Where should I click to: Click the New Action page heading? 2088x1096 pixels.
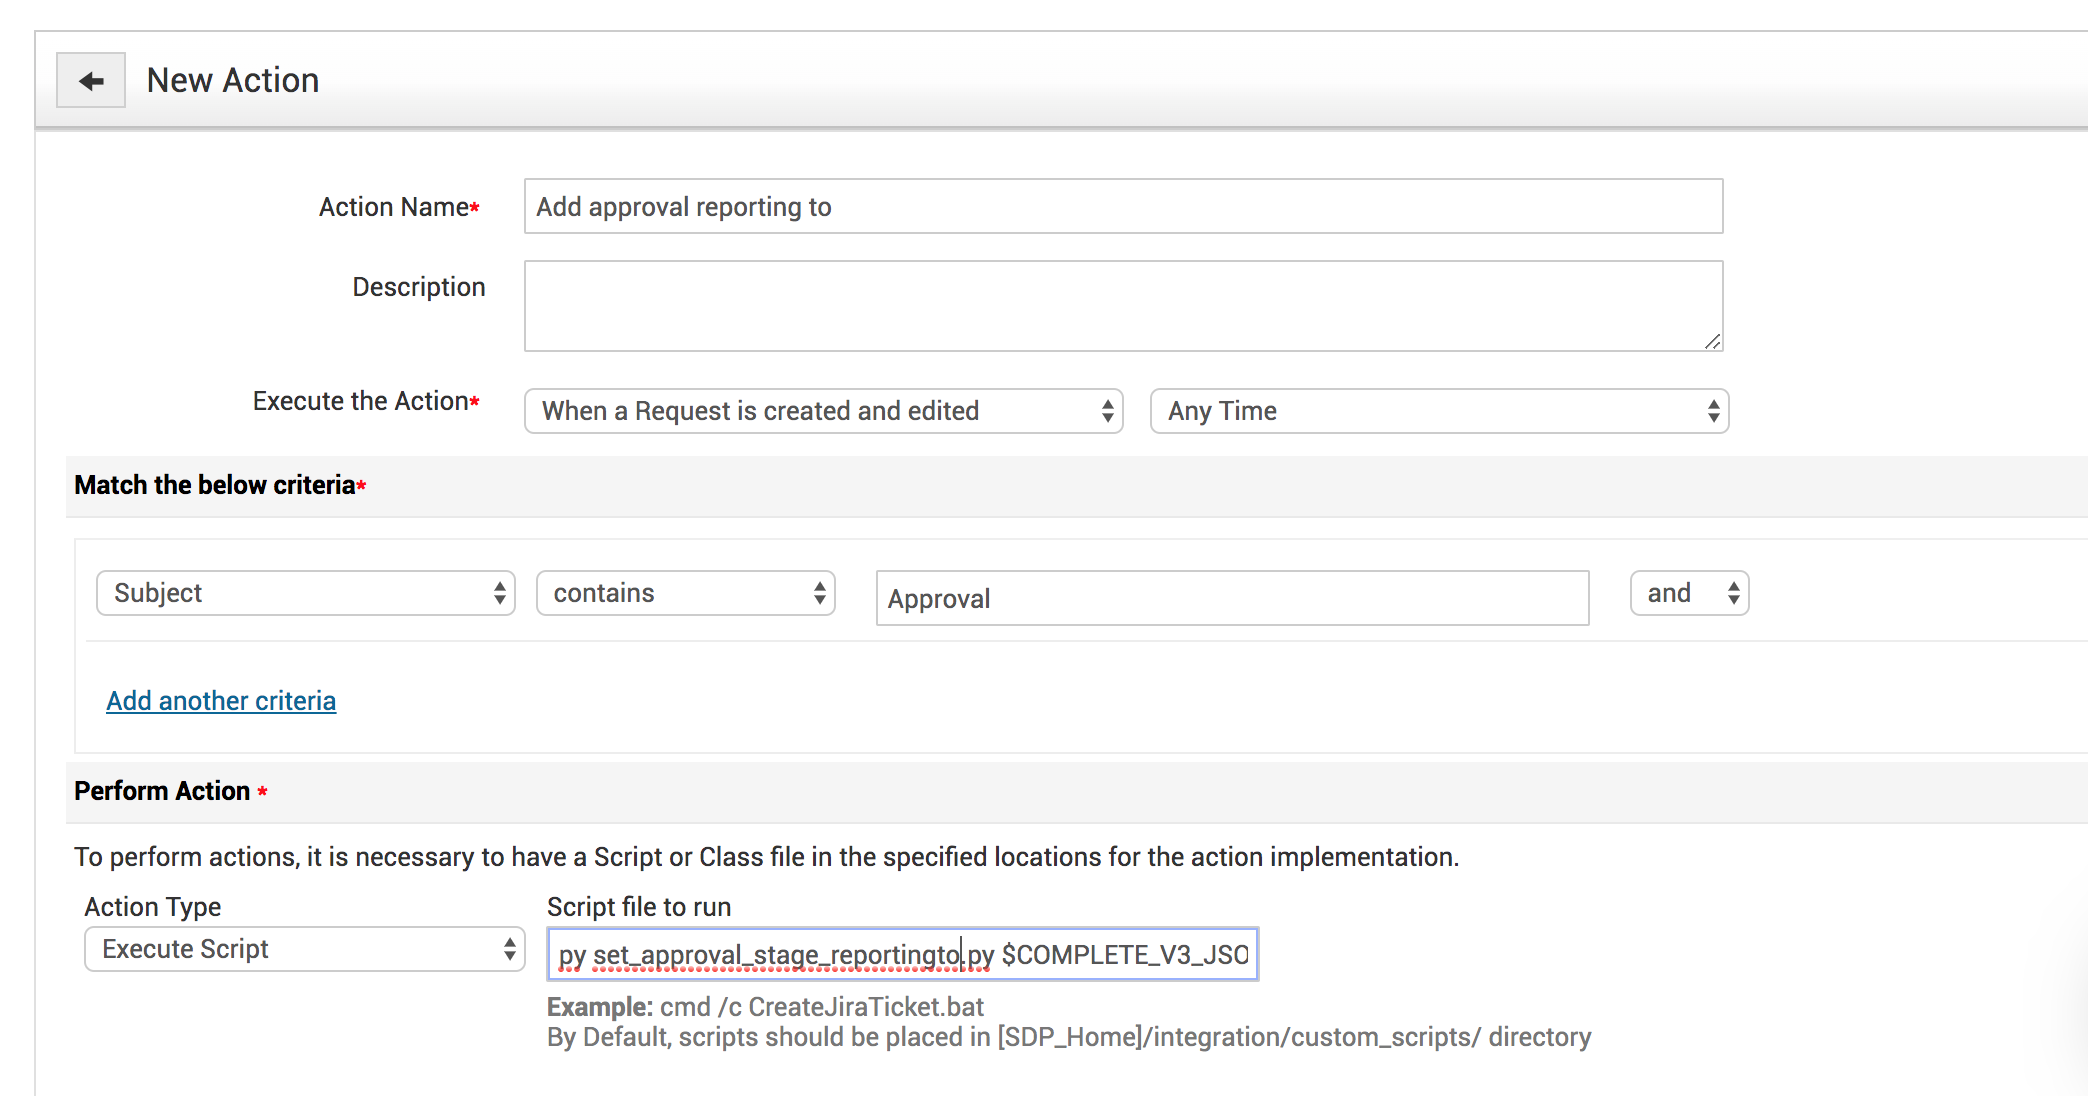point(233,81)
